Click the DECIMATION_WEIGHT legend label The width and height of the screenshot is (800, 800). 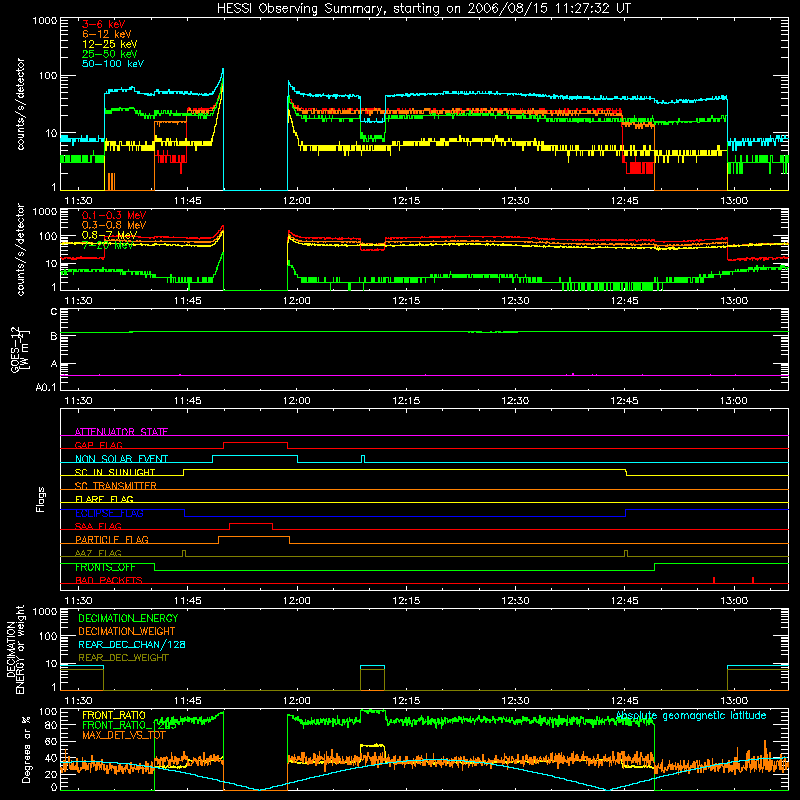pyautogui.click(x=127, y=631)
